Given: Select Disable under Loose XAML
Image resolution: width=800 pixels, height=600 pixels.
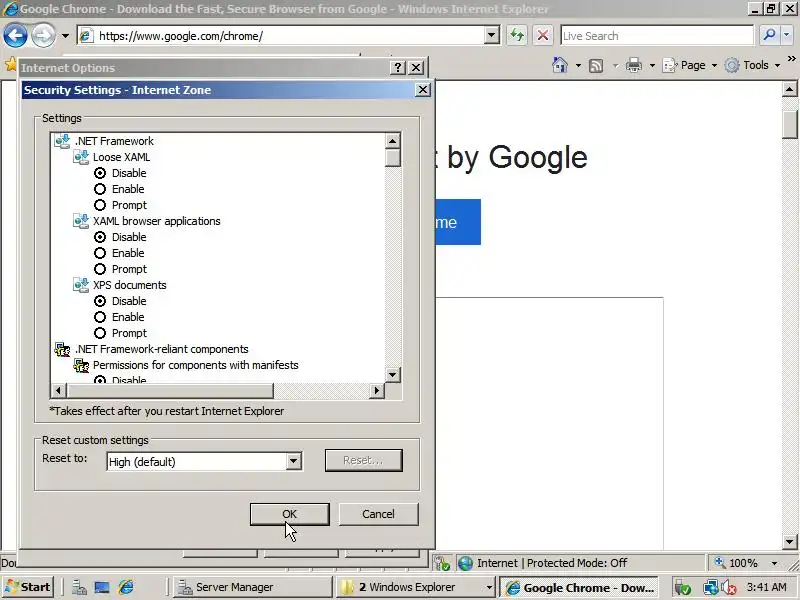Looking at the screenshot, I should click(100, 173).
